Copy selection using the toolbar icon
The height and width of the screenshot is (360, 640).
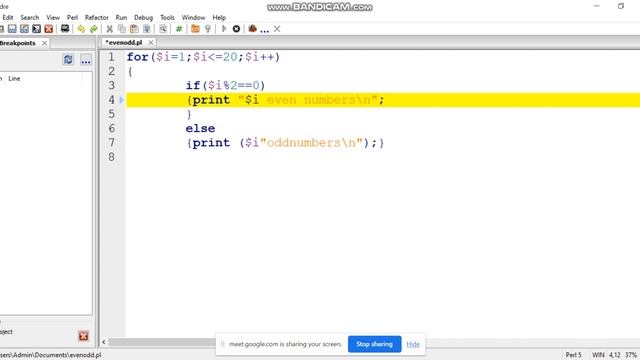point(122,29)
